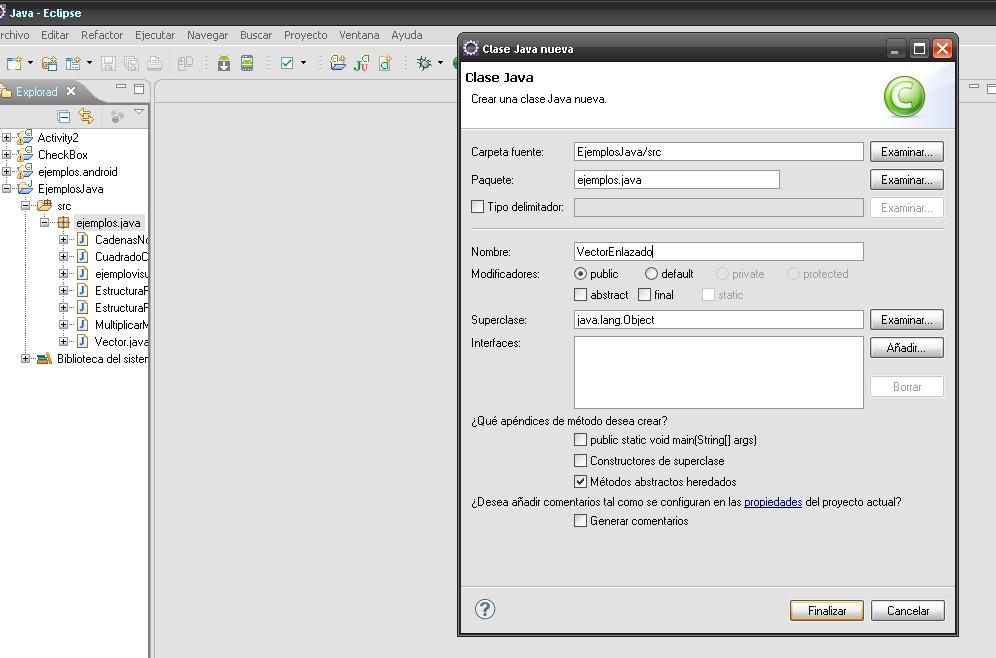Minimize the Package Explorer panel
Viewport: 996px width, 658px height.
pos(121,87)
